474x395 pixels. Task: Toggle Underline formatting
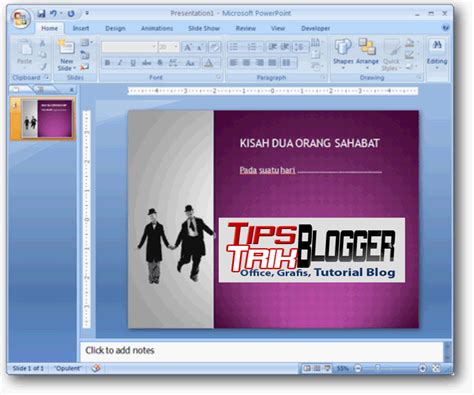pos(133,63)
